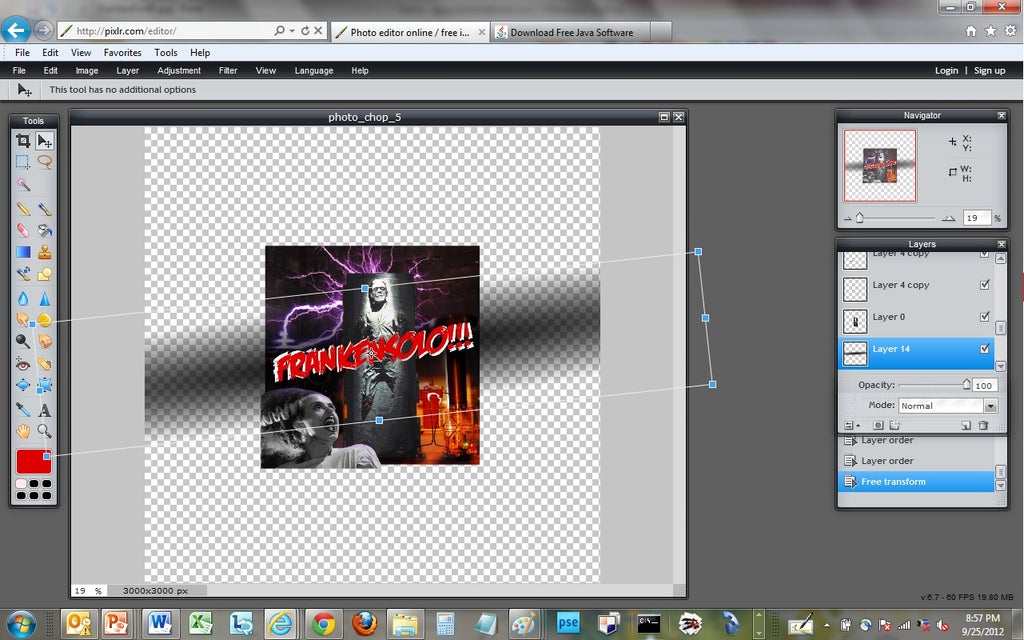Select the Magic Wand tool
1024x640 pixels.
(x=23, y=185)
